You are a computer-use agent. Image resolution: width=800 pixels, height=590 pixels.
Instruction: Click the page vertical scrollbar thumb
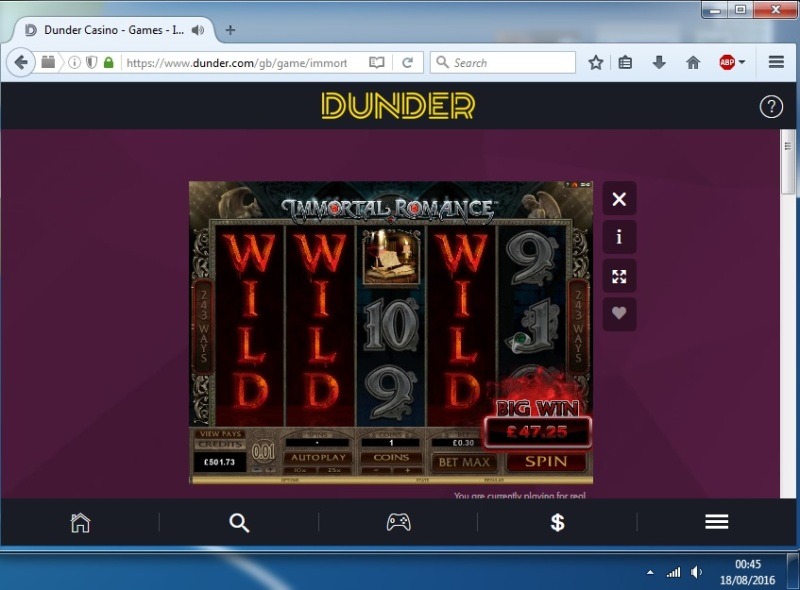pyautogui.click(x=788, y=162)
